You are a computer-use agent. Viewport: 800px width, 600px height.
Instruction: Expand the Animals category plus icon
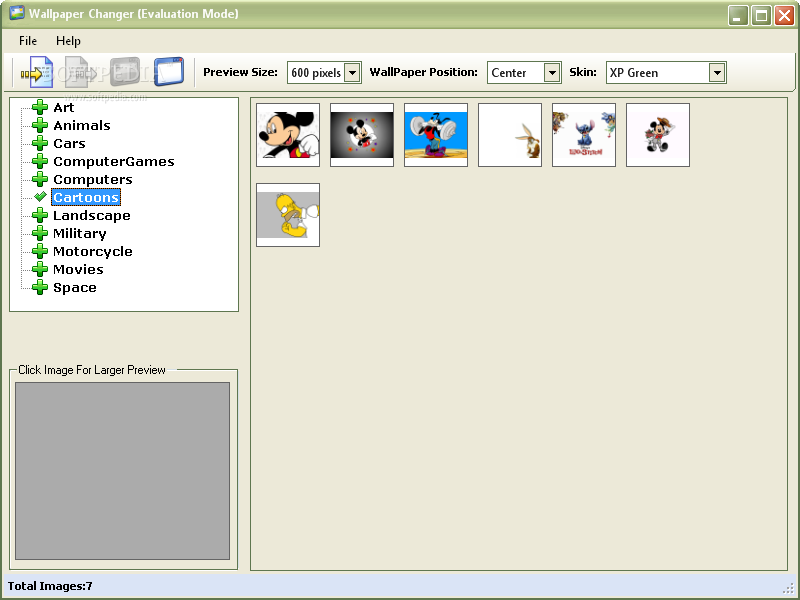point(40,125)
